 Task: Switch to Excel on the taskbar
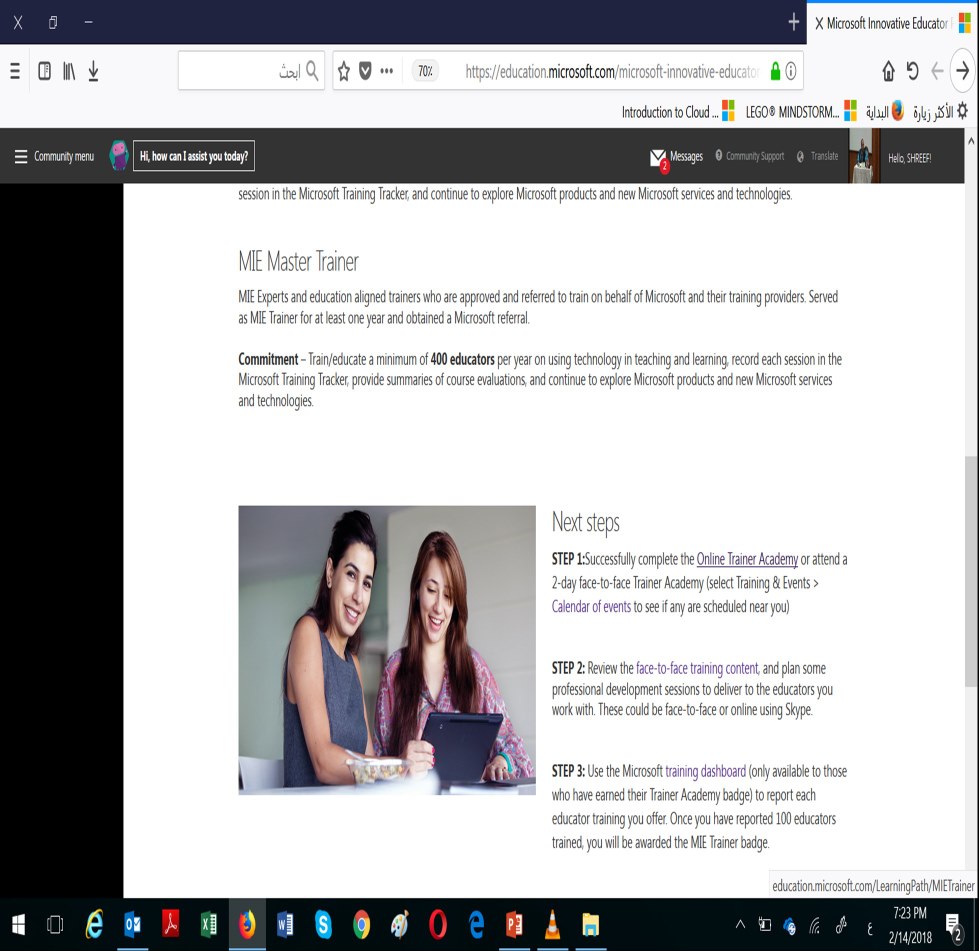[x=209, y=925]
